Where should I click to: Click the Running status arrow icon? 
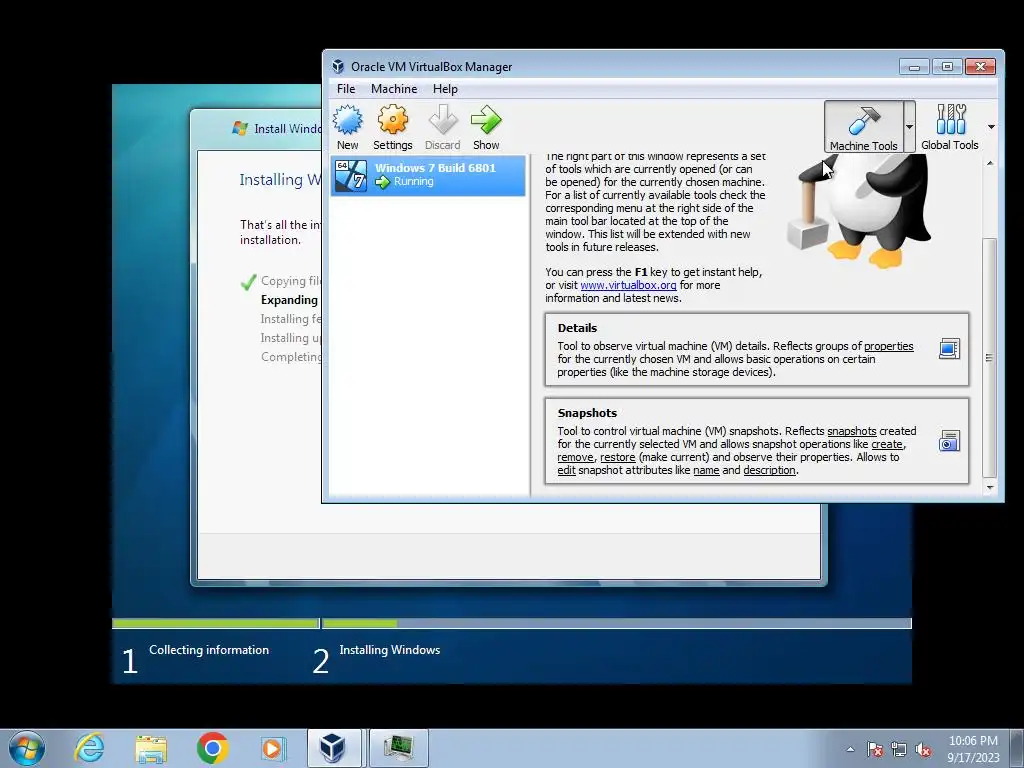tap(382, 182)
